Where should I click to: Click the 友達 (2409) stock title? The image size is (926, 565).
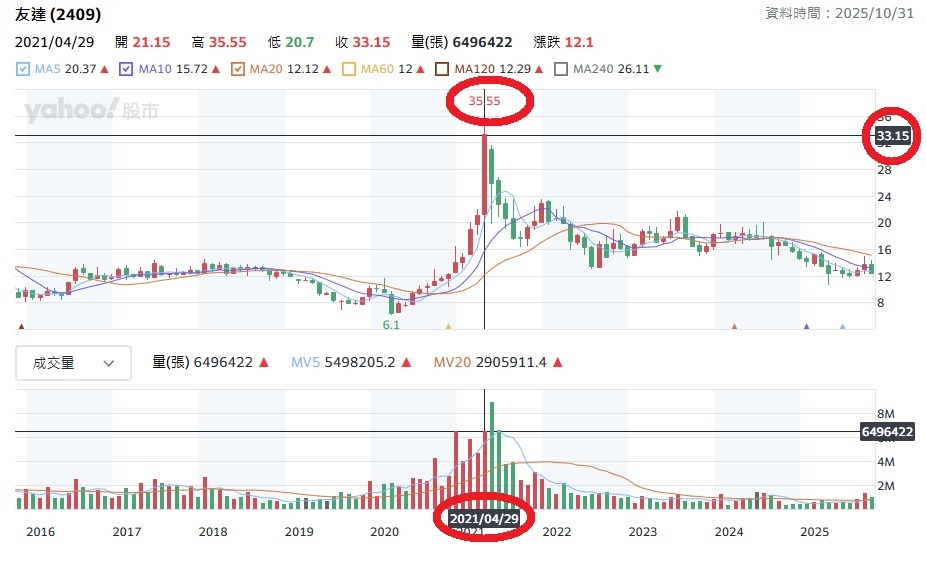[58, 14]
